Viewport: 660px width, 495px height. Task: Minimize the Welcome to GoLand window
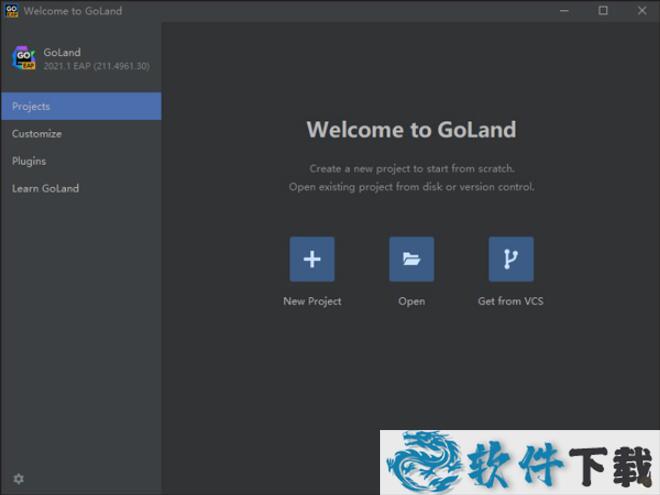point(567,11)
